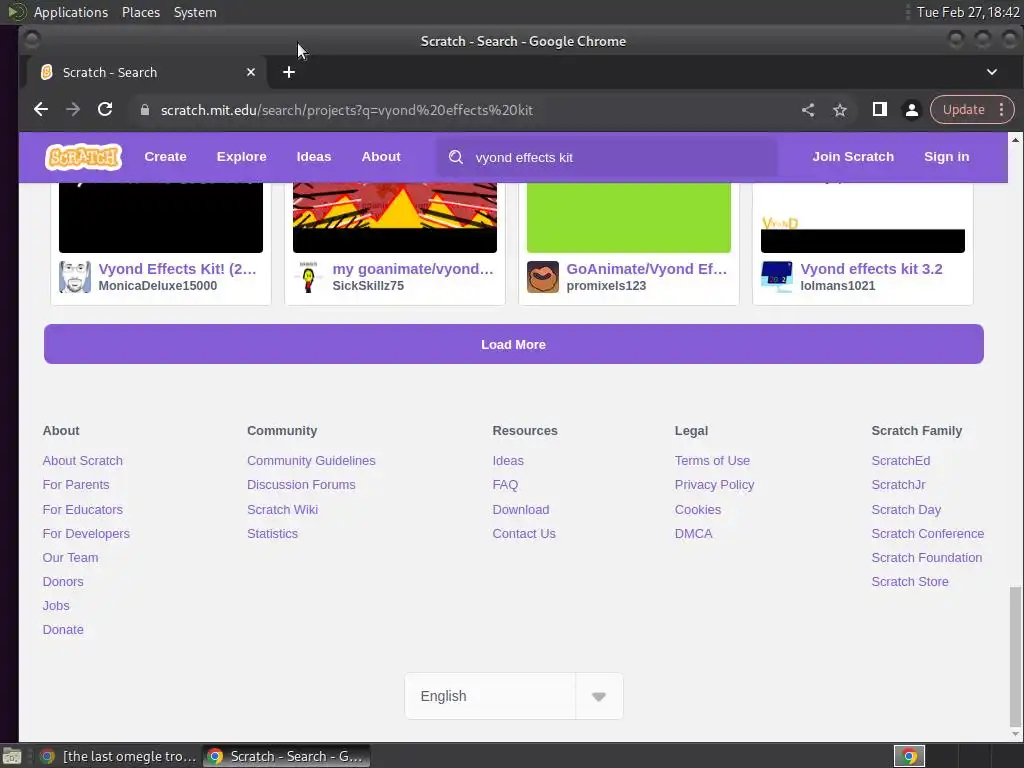The image size is (1024, 768).
Task: Click the Scratch Wiki link
Action: coord(282,509)
